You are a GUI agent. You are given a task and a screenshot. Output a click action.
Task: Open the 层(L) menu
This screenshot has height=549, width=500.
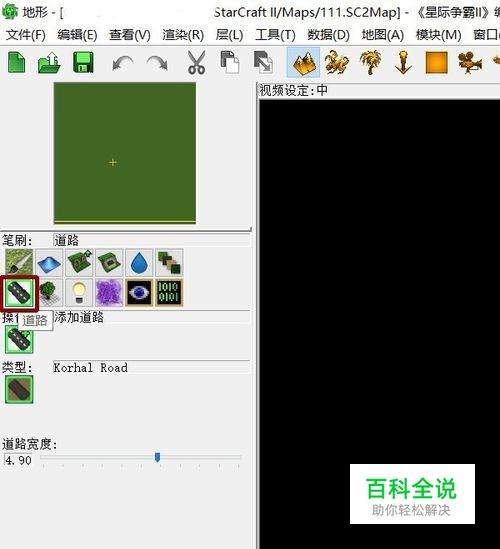(229, 35)
